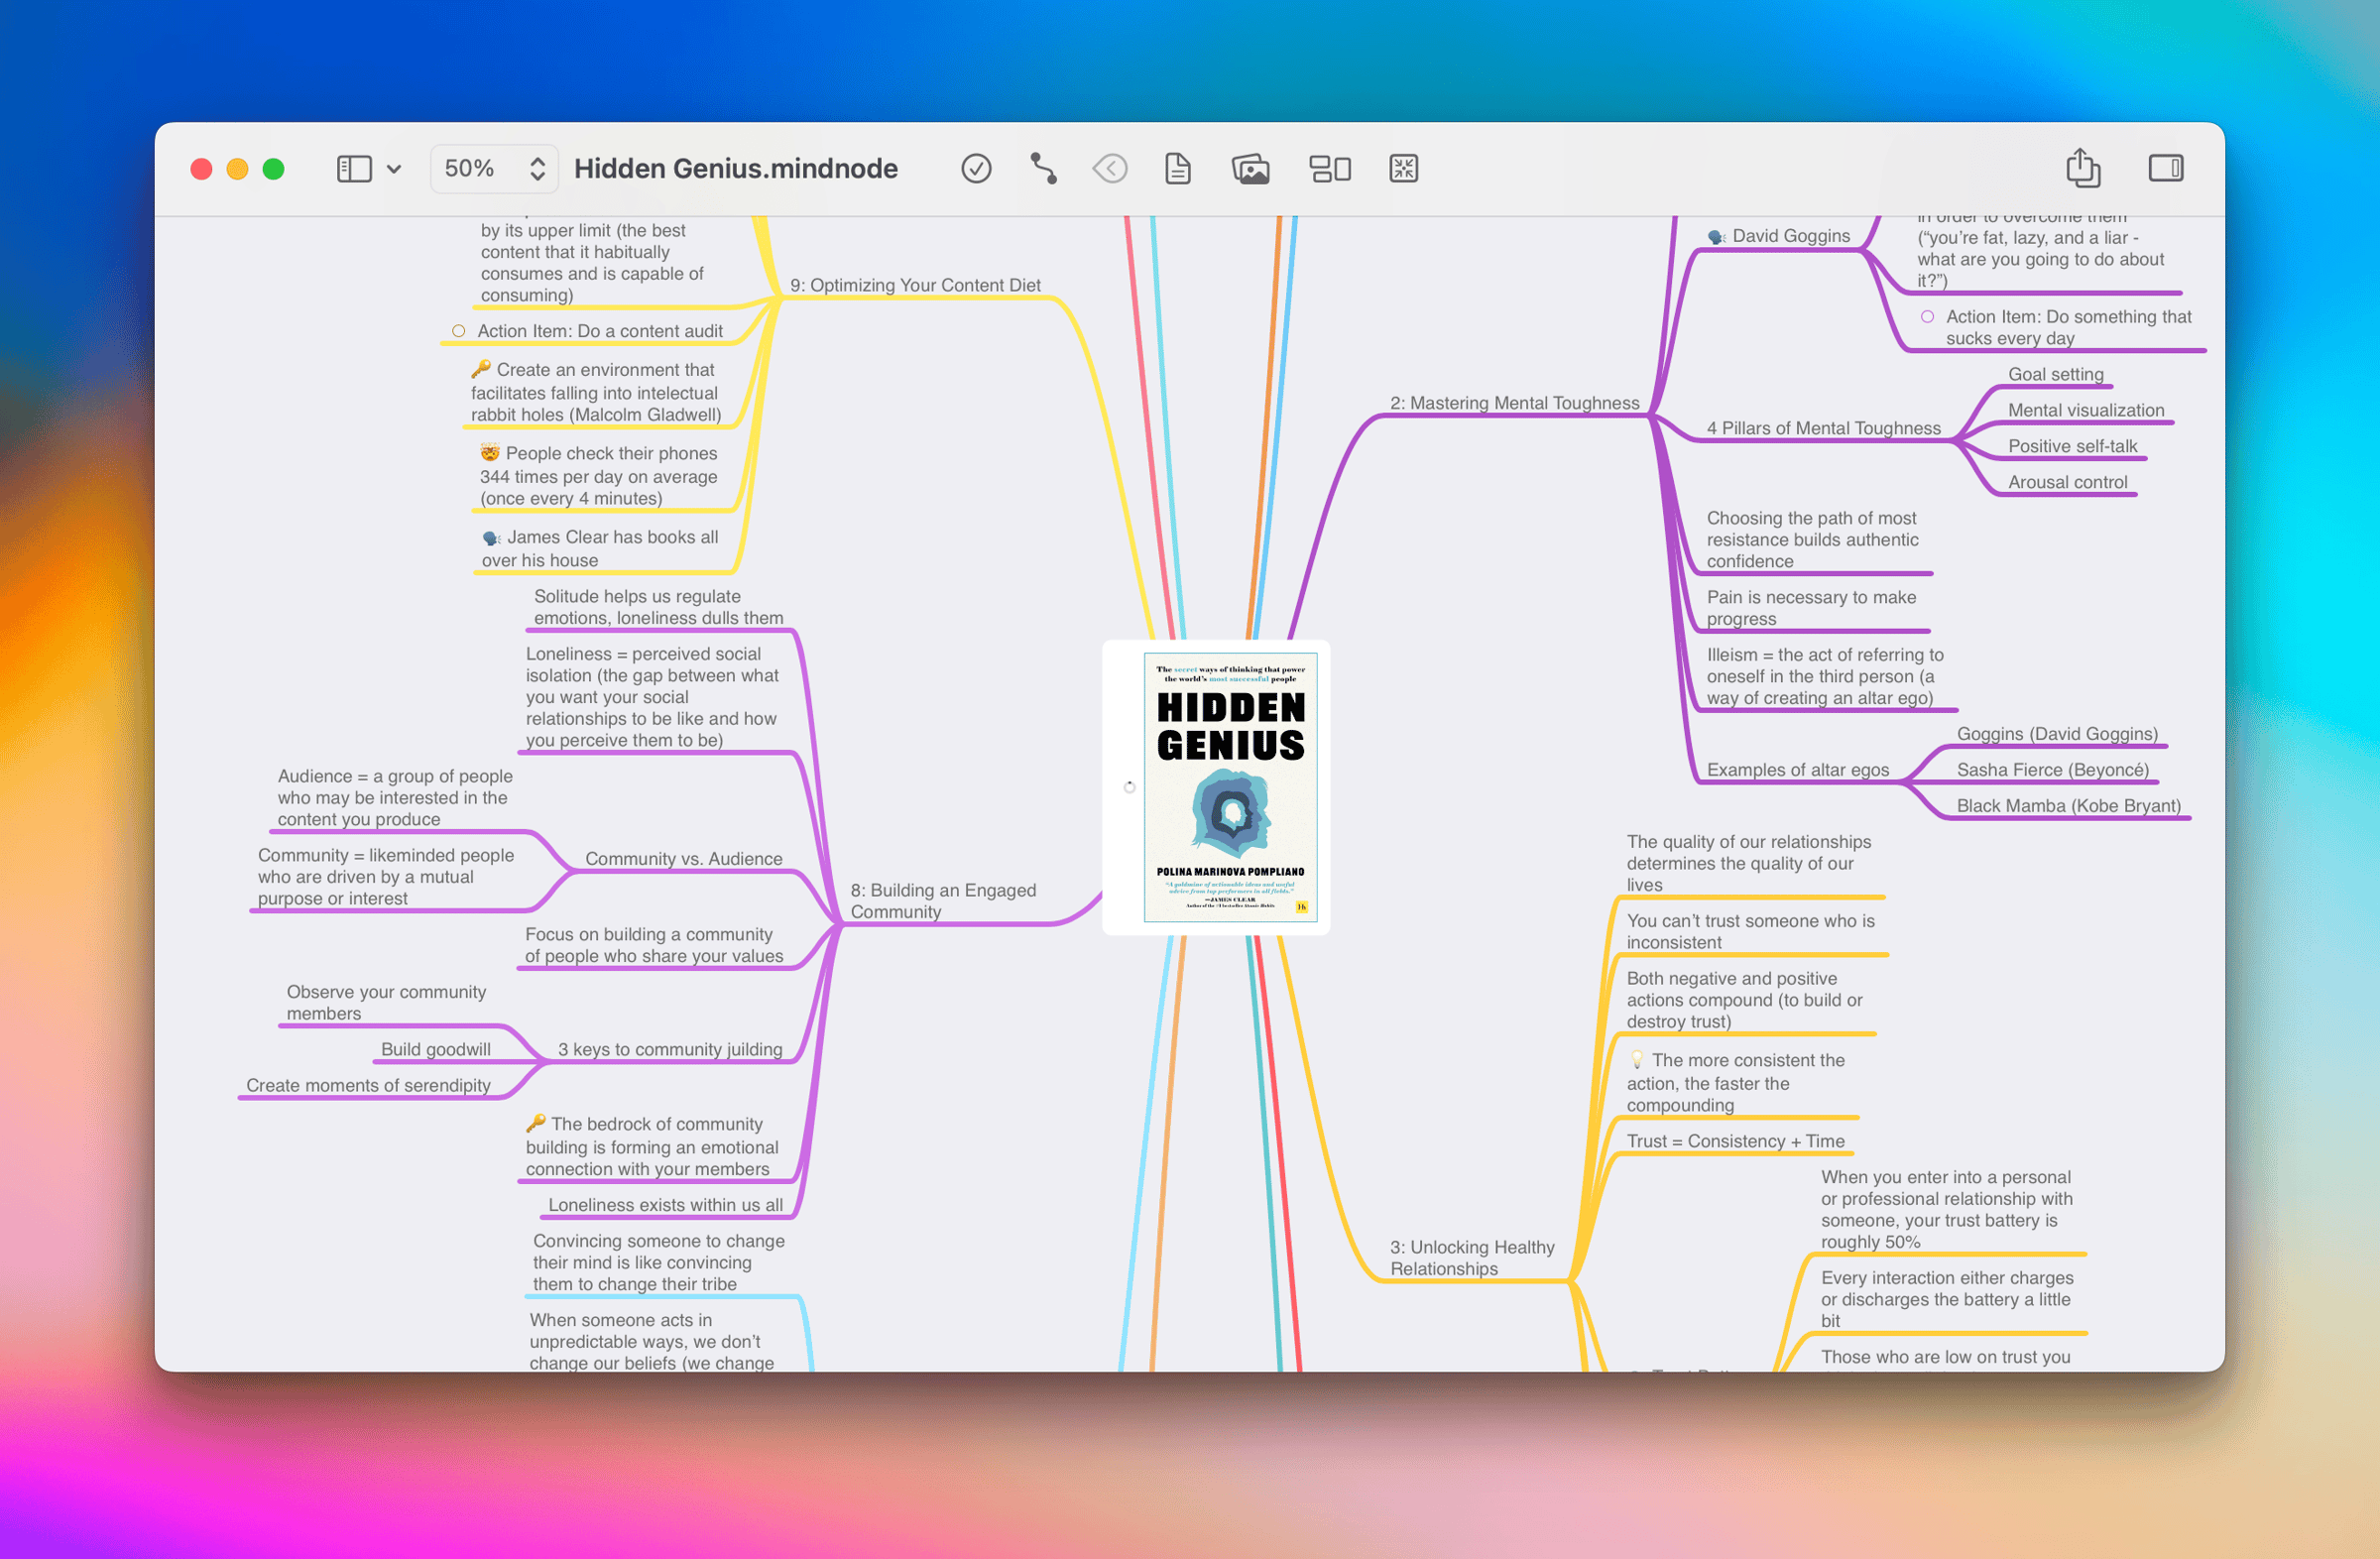The width and height of the screenshot is (2380, 1559).
Task: Click Observe your community members node
Action: tap(386, 1002)
